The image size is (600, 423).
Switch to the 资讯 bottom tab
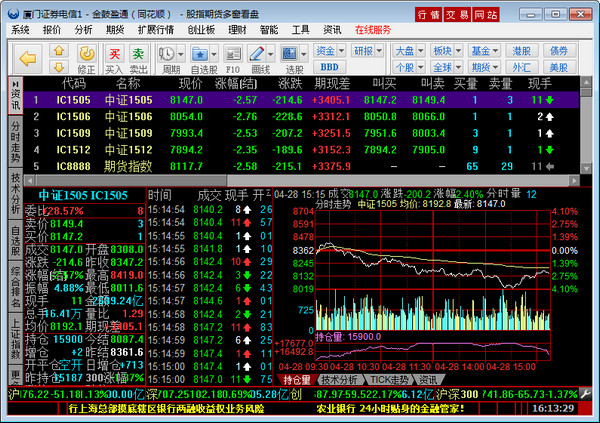click(427, 380)
